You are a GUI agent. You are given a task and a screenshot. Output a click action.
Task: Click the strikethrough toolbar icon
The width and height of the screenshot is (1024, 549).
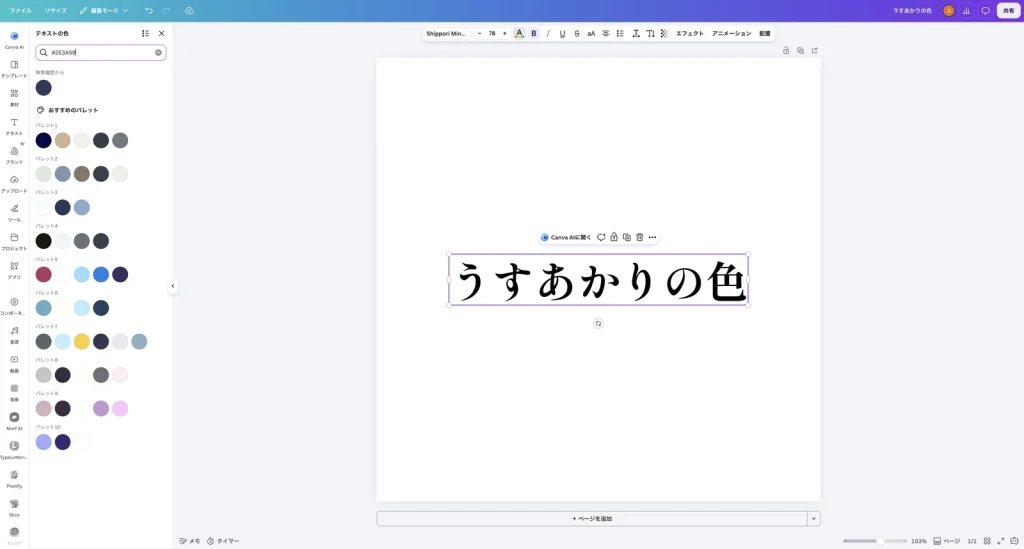577,33
